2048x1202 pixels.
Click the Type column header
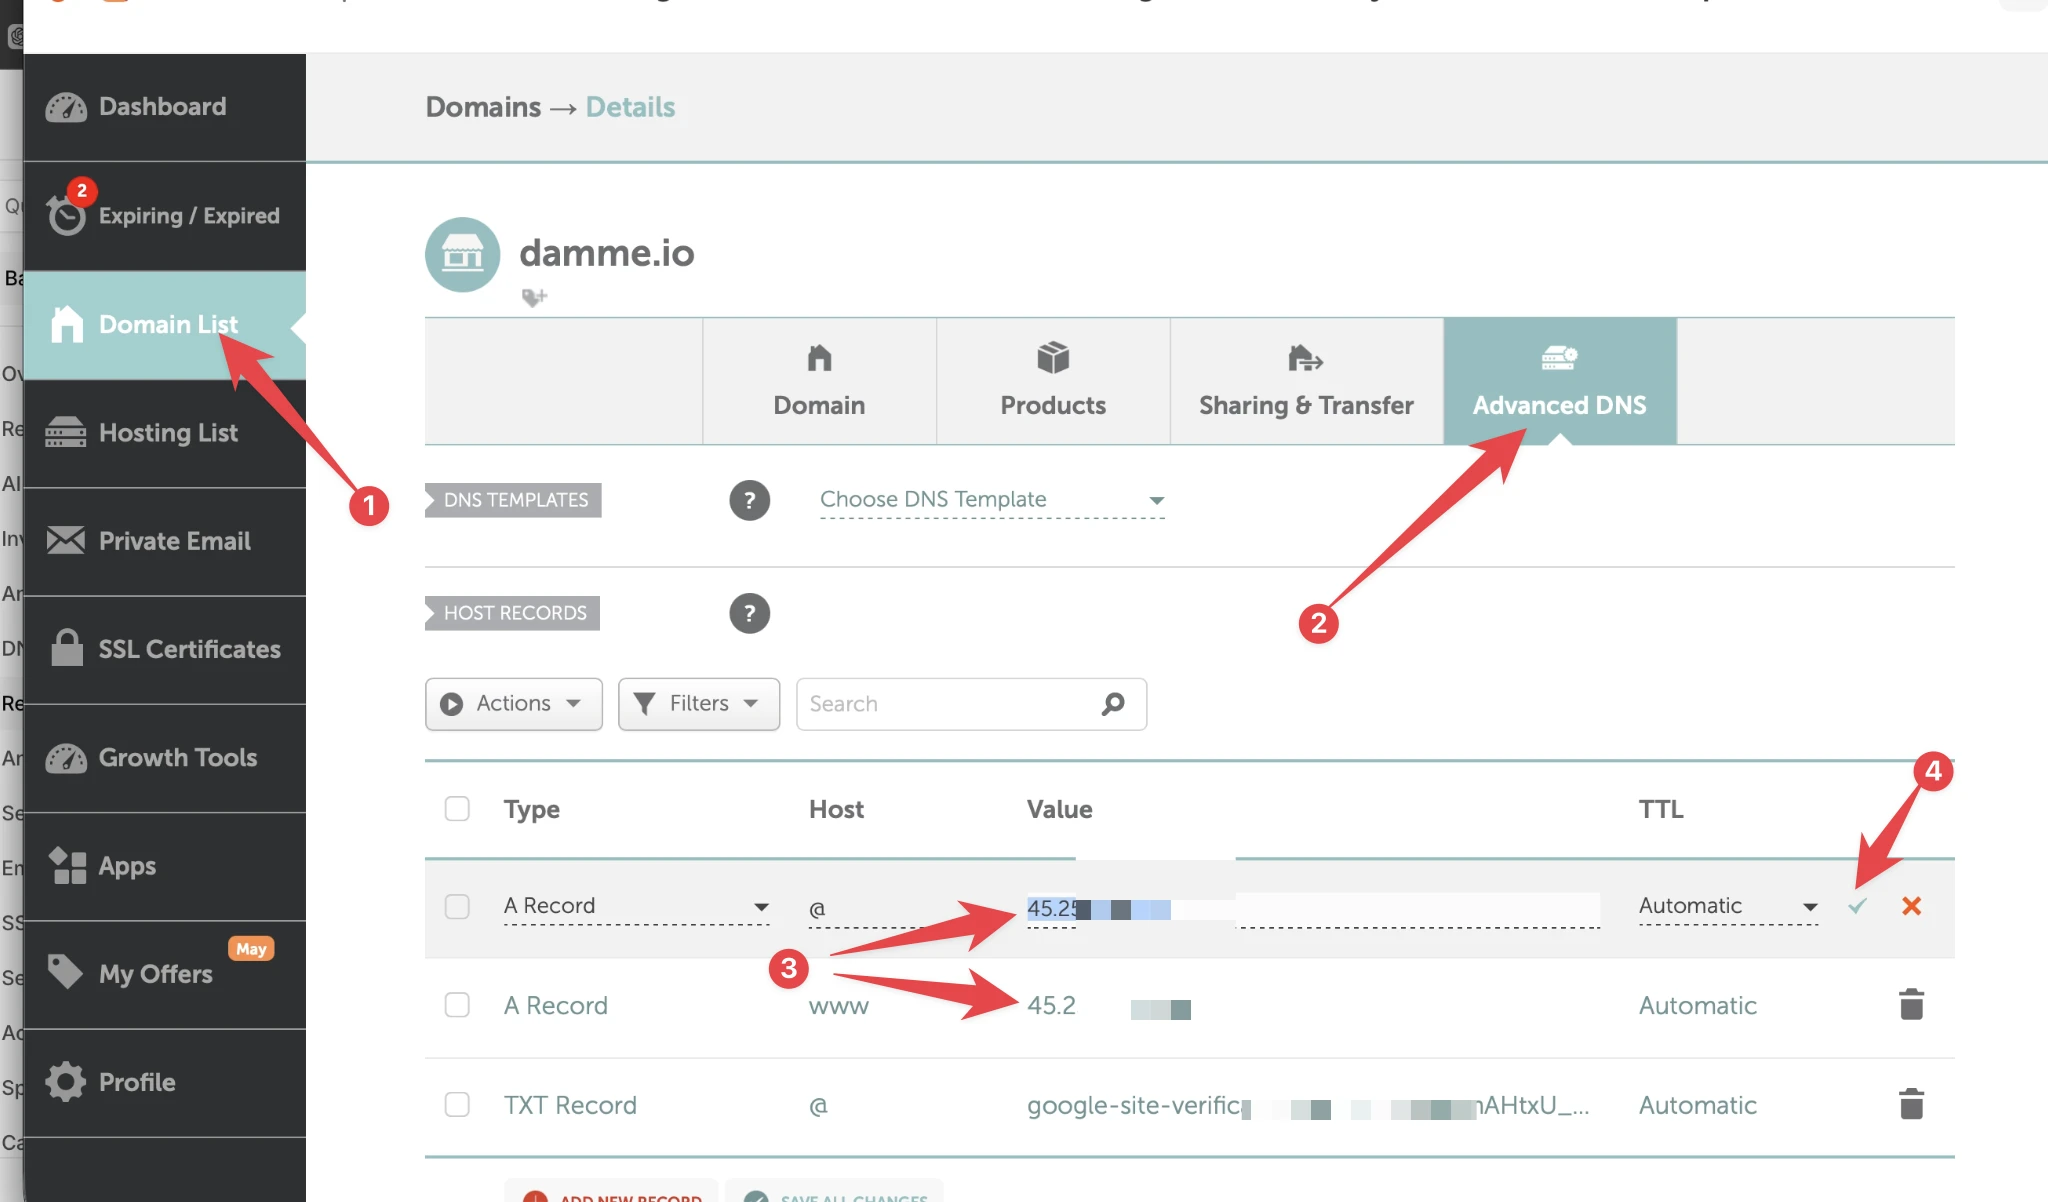pos(531,809)
